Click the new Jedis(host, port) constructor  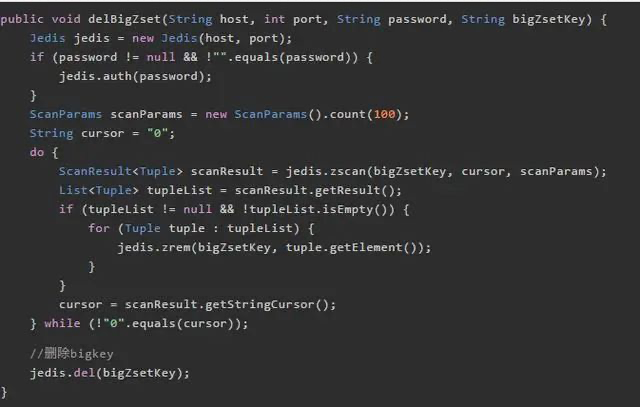(212, 38)
